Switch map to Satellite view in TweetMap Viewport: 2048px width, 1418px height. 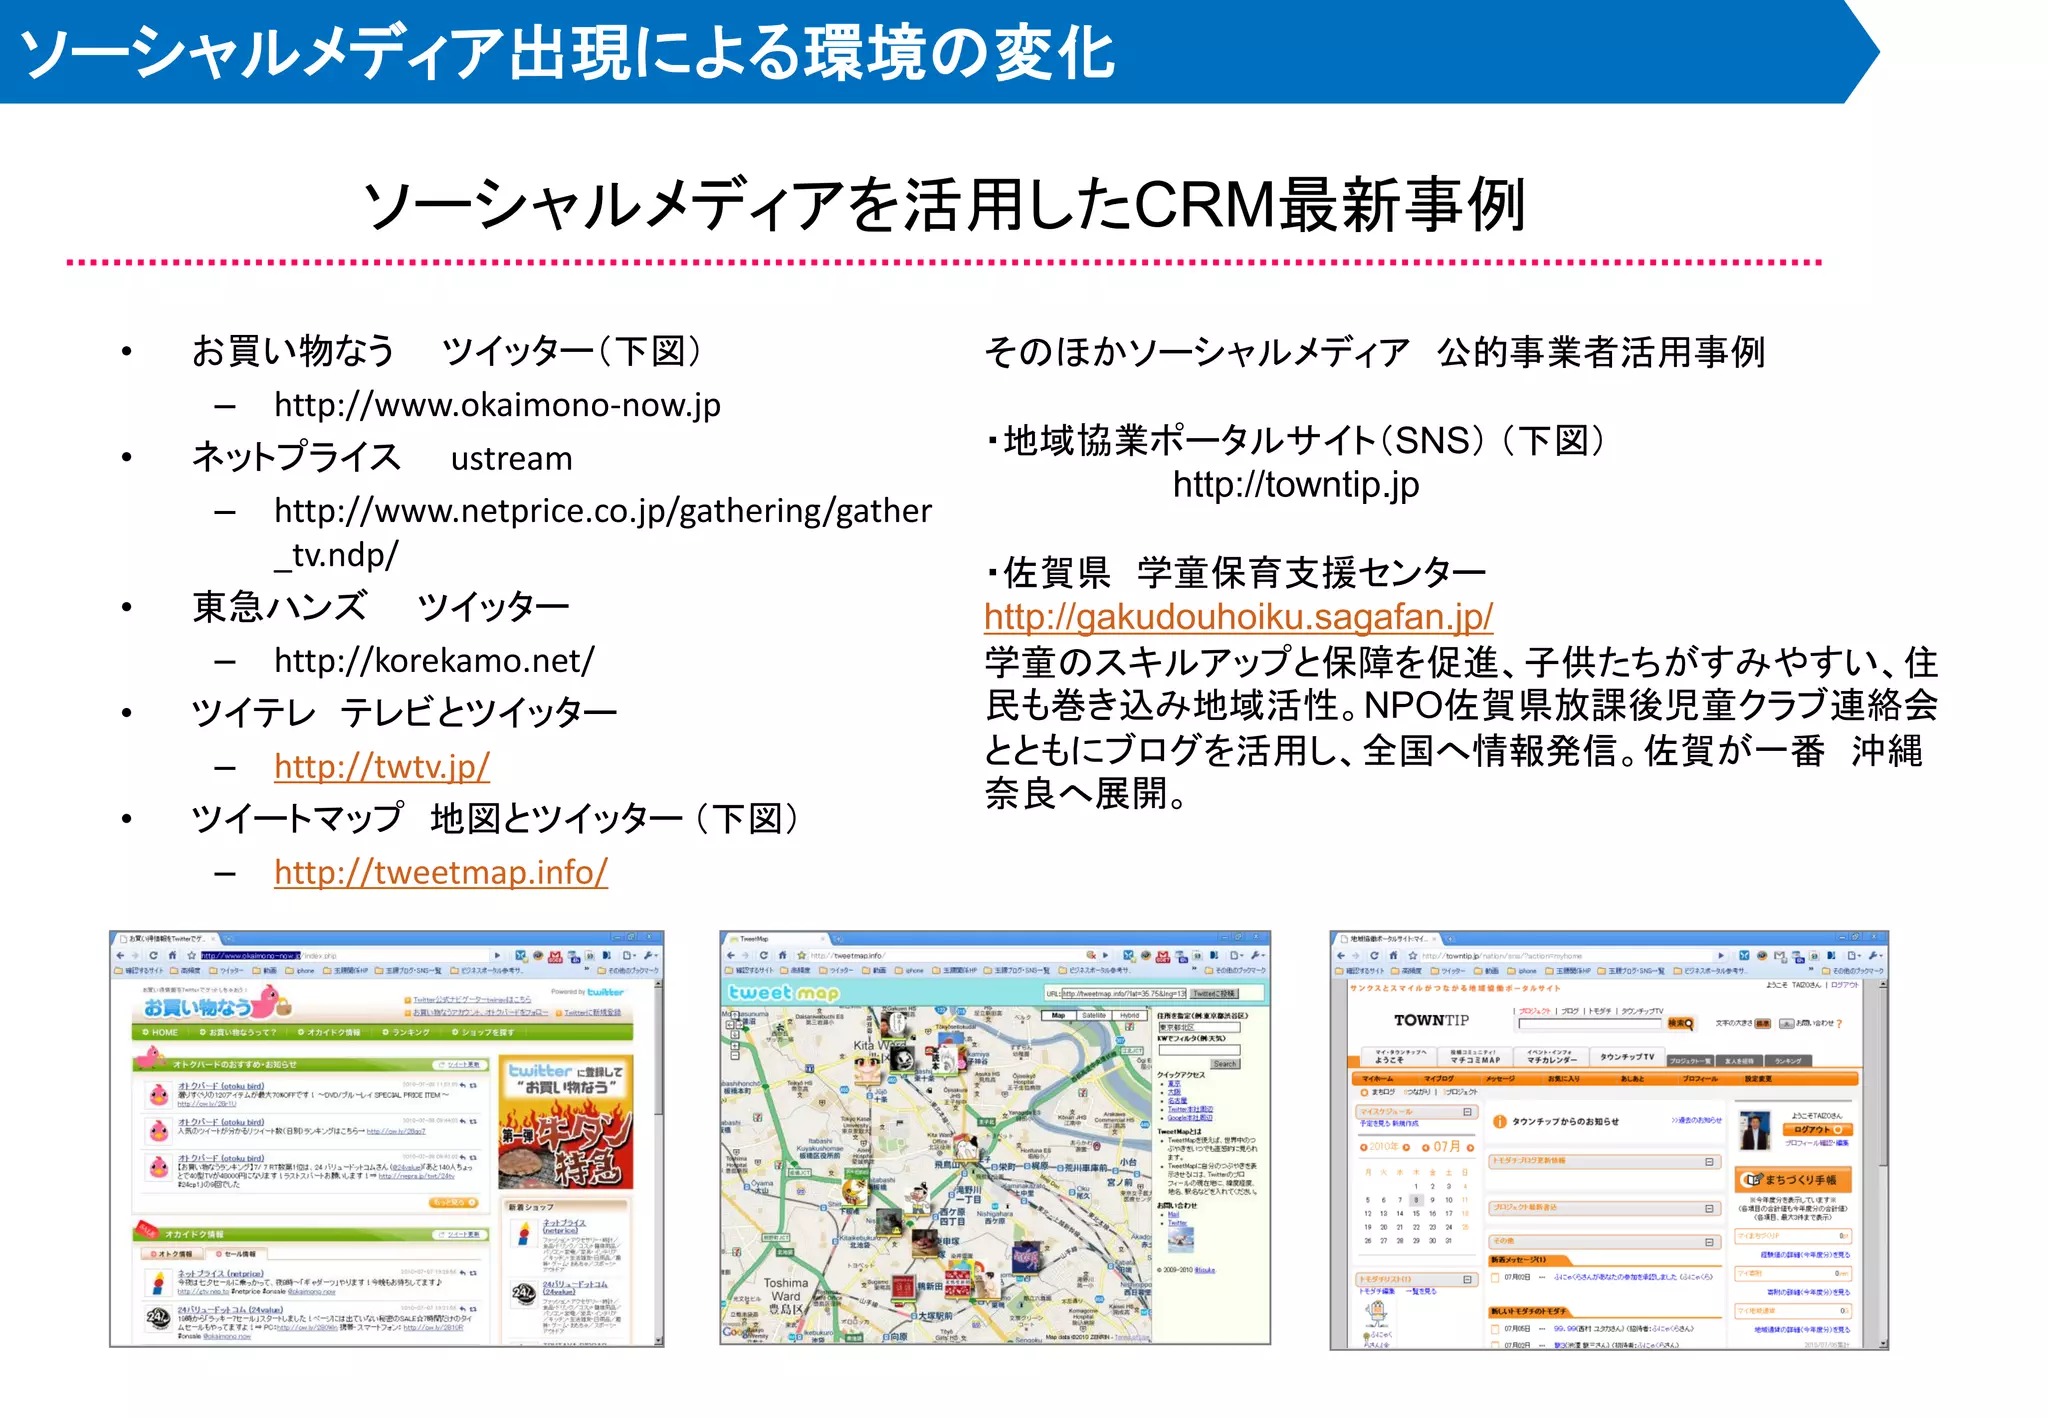tap(1094, 1015)
